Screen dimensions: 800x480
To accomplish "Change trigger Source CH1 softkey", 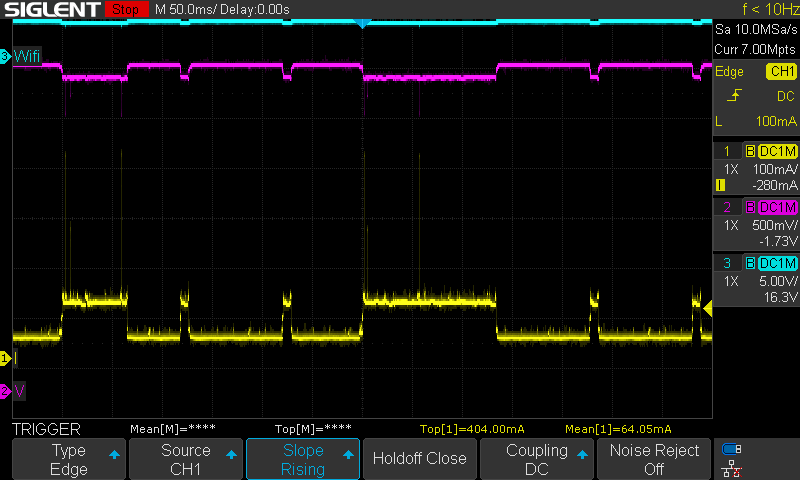I will click(x=186, y=459).
